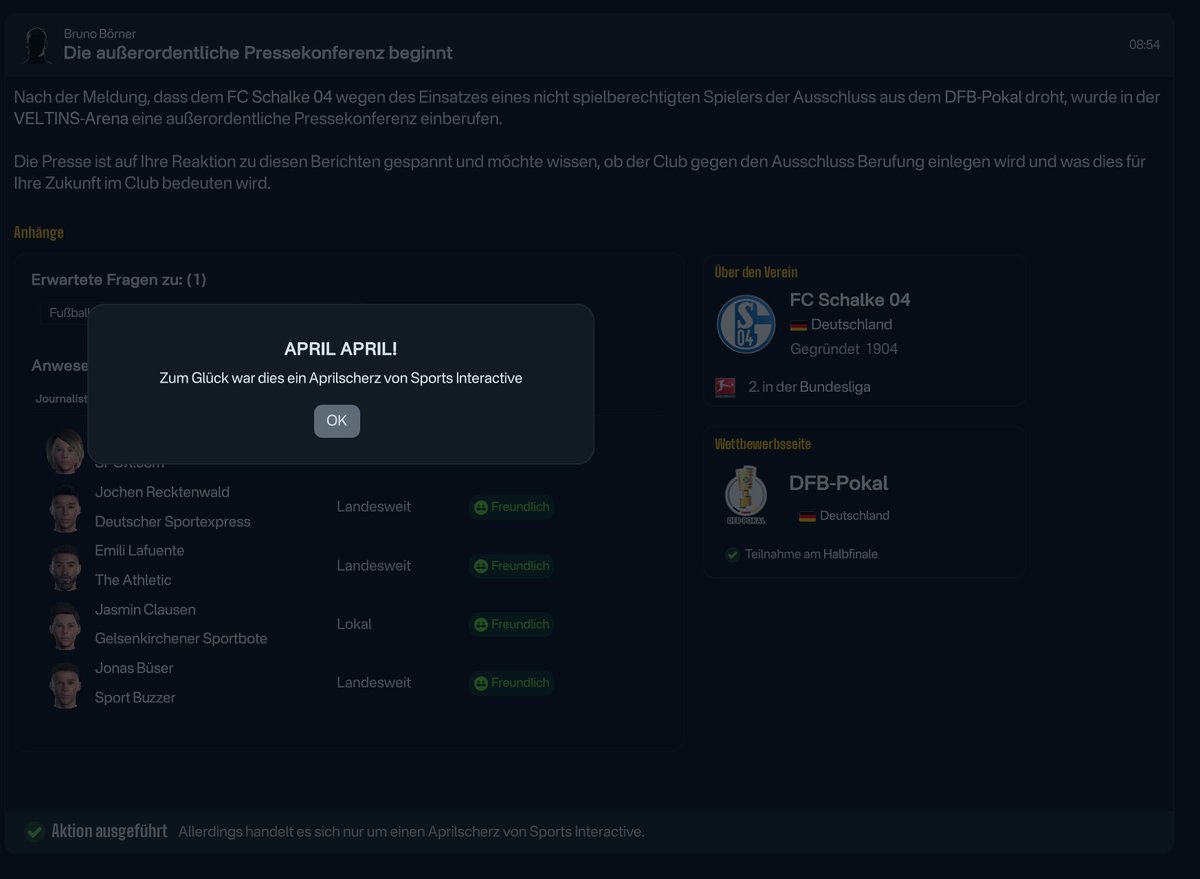Click the smiley icon in Emili Lafuente's row

(481, 566)
